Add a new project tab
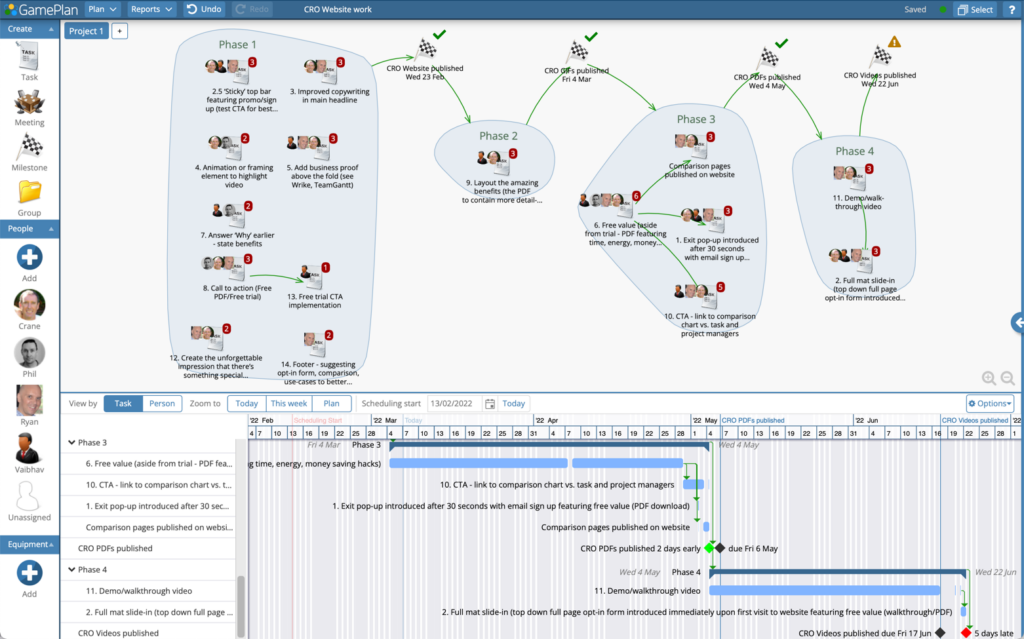 click(x=120, y=31)
